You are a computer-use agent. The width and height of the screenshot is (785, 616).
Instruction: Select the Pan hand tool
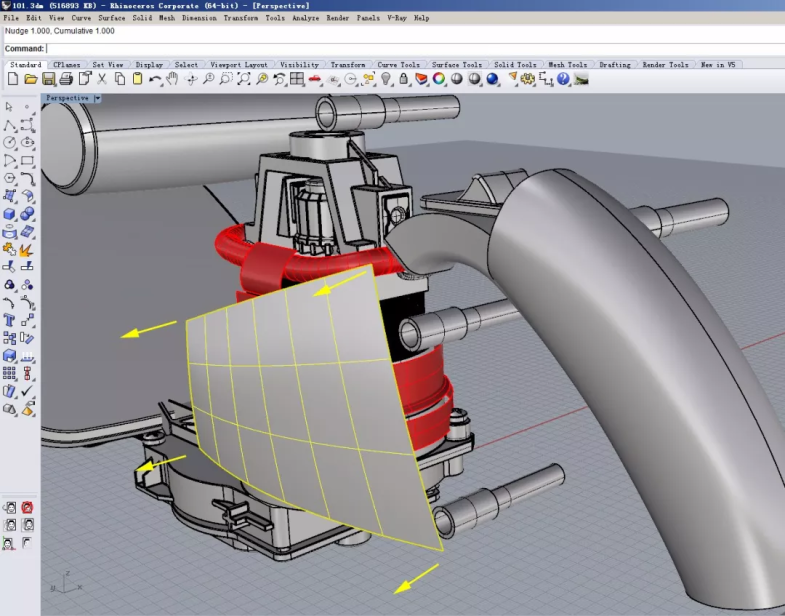click(172, 79)
